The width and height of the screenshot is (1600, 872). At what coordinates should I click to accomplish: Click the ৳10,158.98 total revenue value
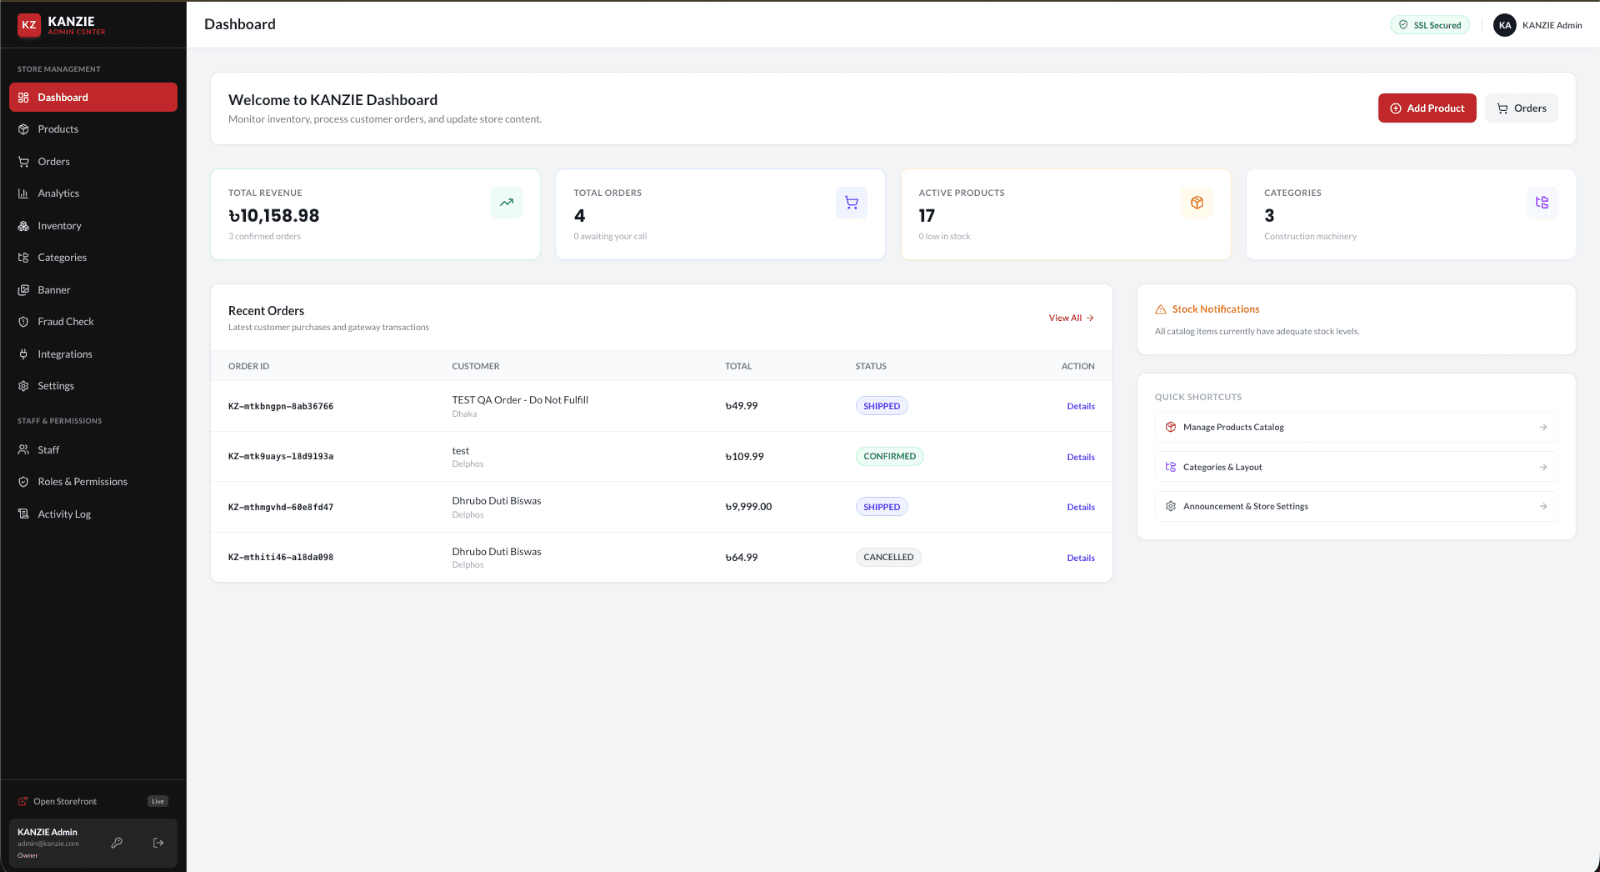pyautogui.click(x=274, y=216)
